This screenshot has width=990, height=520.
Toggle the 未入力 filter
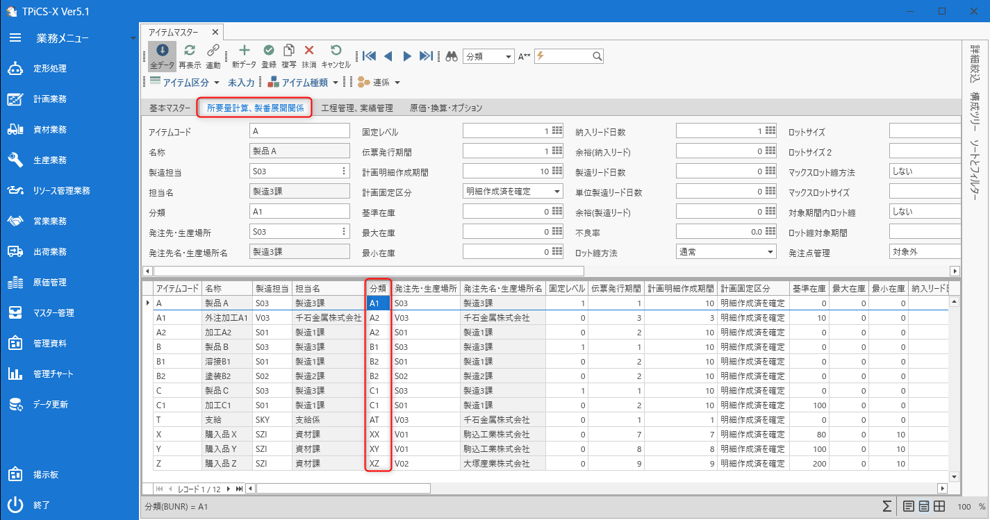(x=241, y=82)
